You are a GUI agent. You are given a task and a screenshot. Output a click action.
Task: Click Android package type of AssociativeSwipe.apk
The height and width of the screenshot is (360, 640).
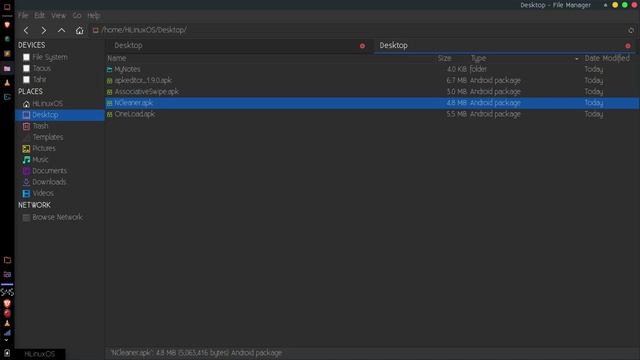[x=495, y=92]
